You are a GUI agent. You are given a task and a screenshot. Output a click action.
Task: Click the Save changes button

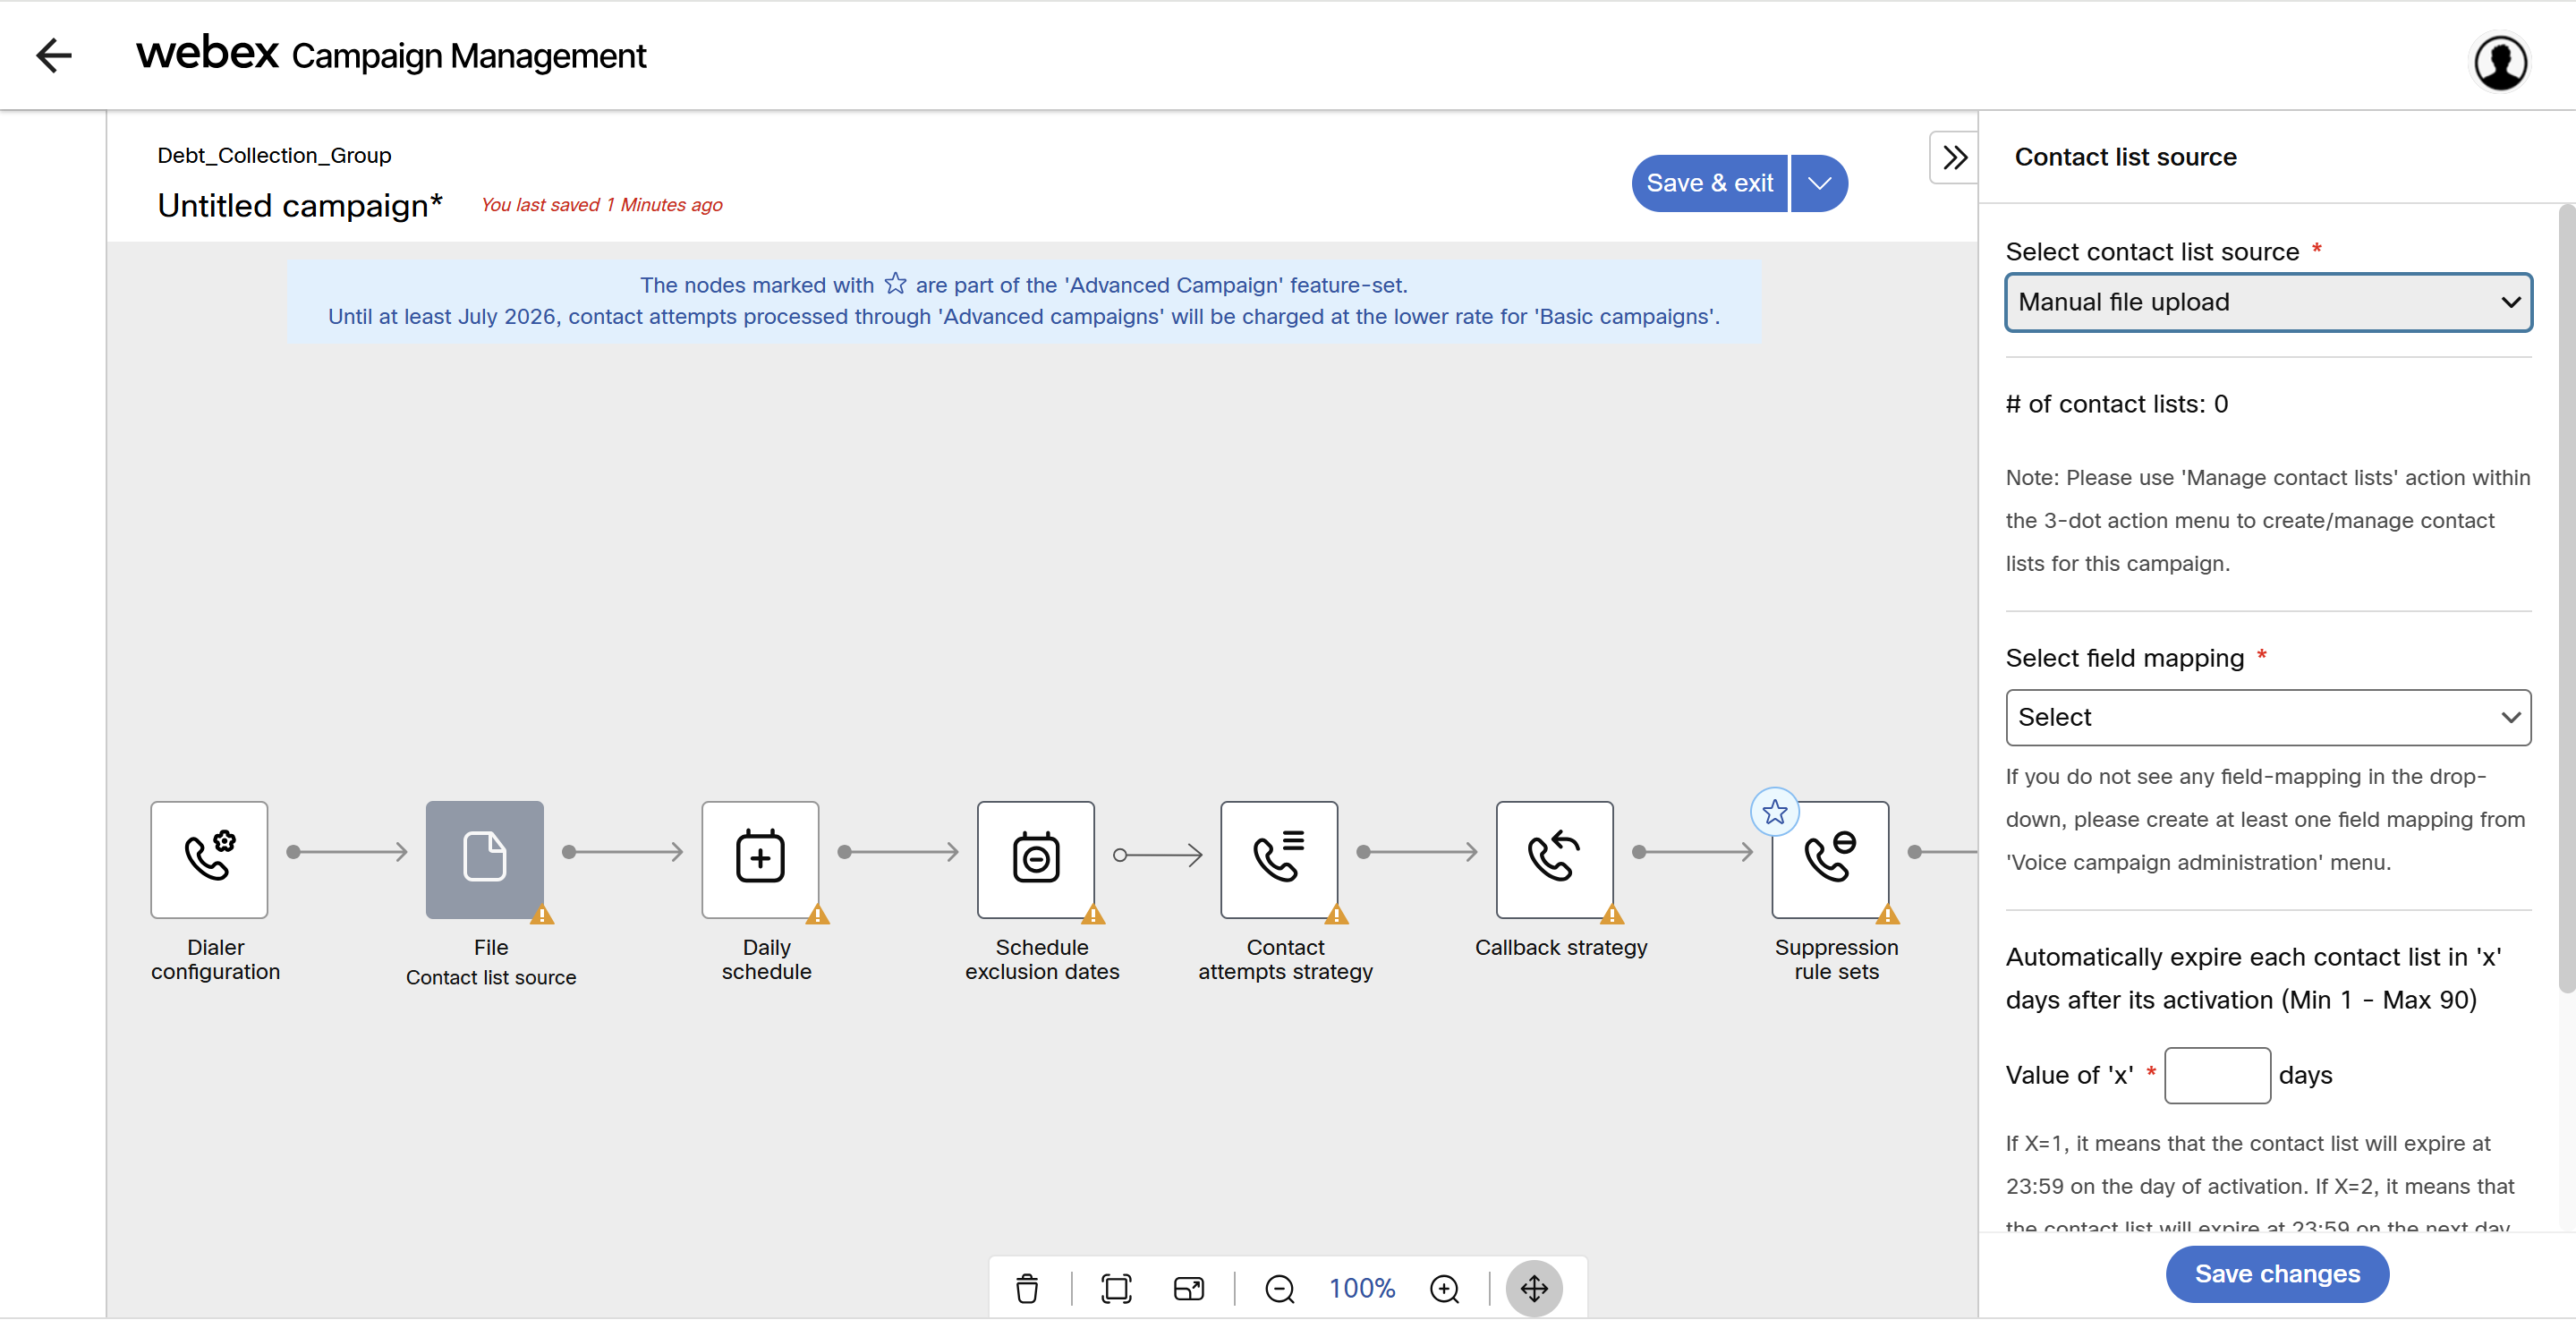[x=2276, y=1273]
